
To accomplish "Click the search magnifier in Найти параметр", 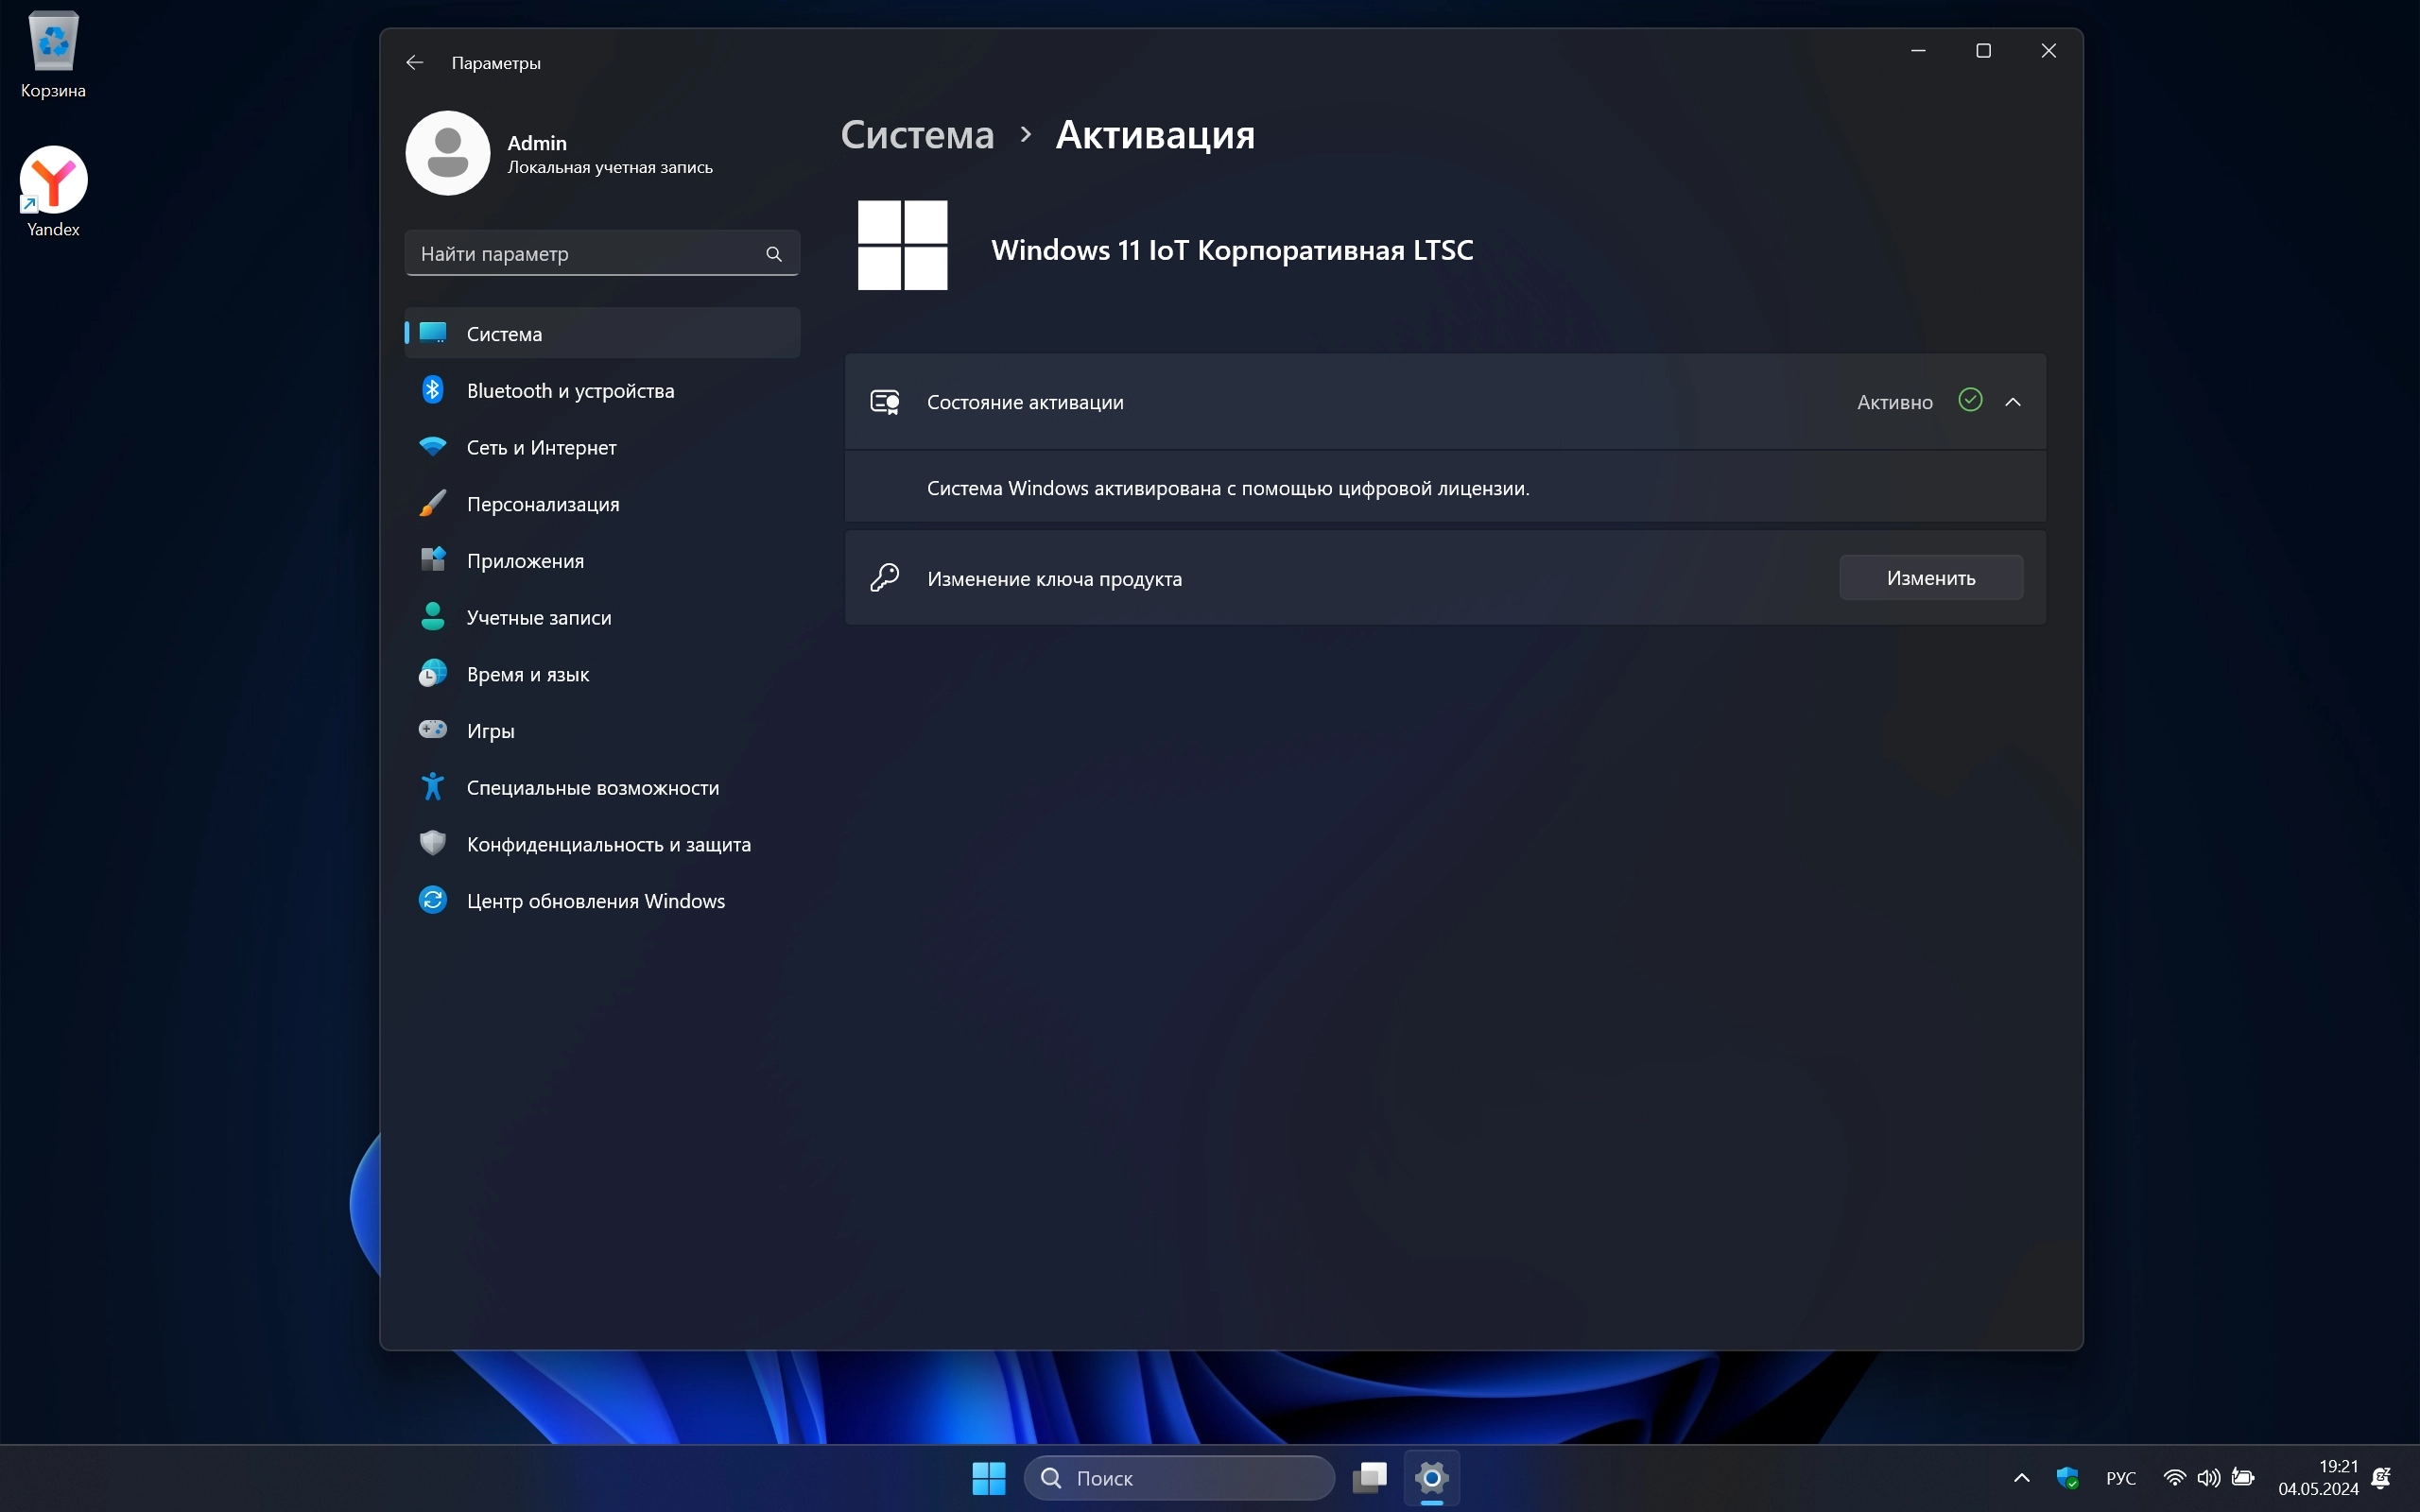I will click(x=773, y=254).
